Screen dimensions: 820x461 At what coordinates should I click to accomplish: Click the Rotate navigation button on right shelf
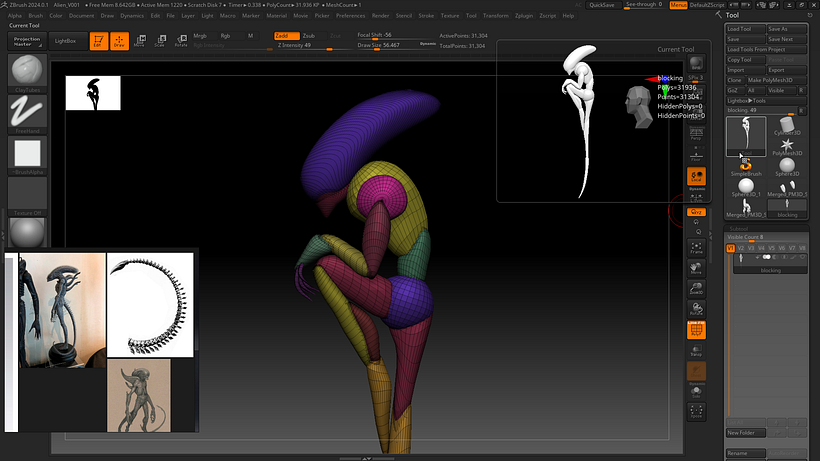tap(696, 308)
